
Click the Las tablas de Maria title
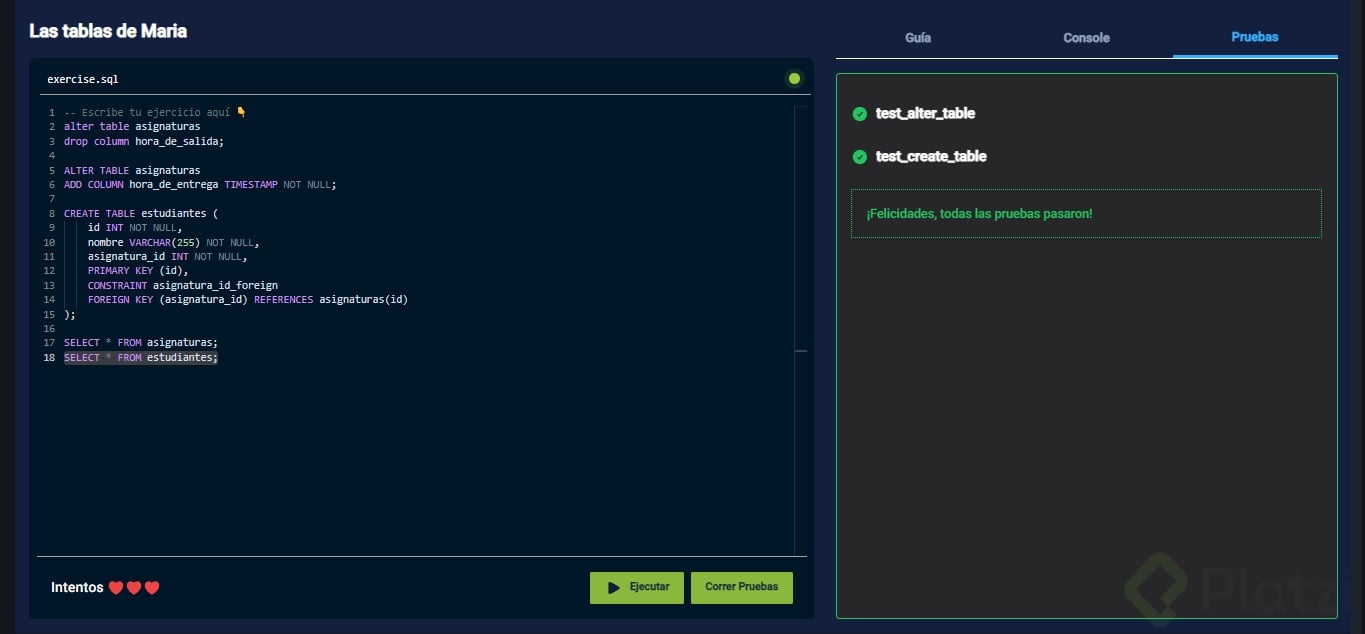(108, 31)
